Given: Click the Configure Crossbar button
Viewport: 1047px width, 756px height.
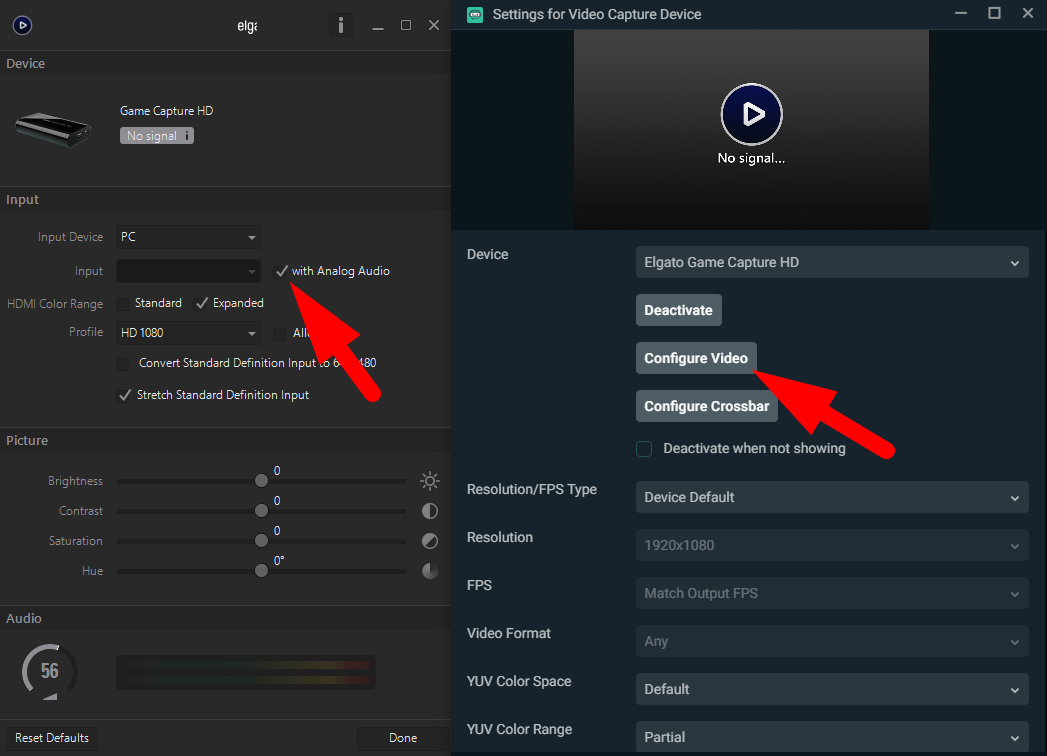Looking at the screenshot, I should (x=706, y=407).
